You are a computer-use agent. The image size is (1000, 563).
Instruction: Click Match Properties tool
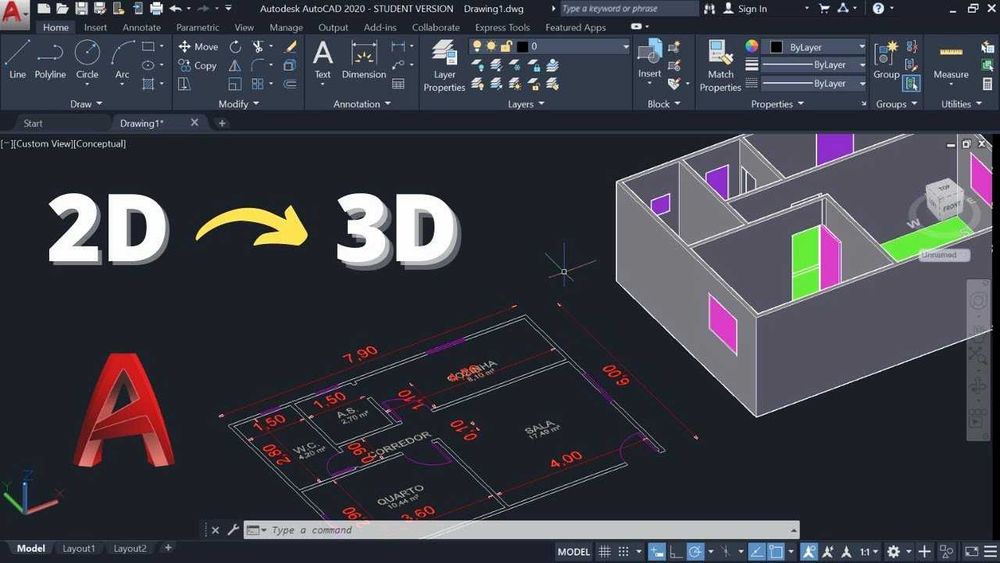pos(720,65)
